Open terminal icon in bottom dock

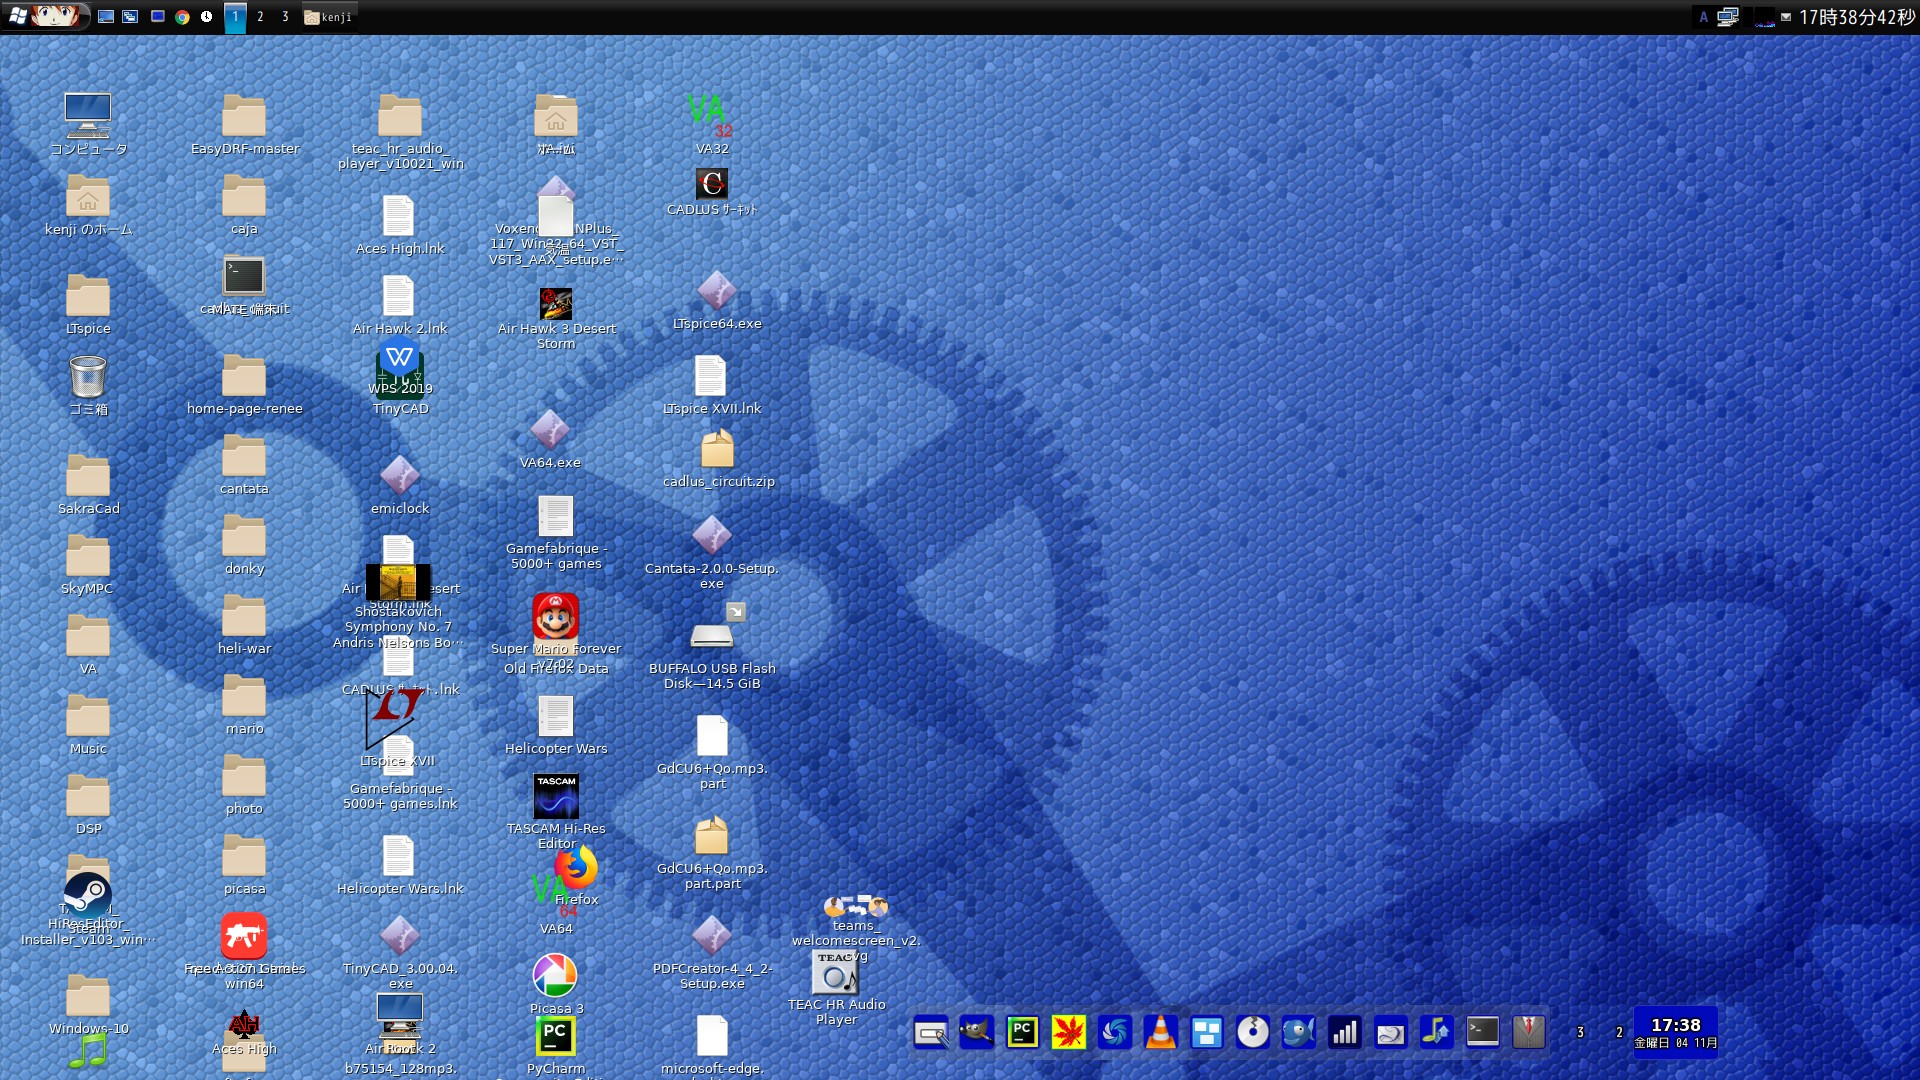click(x=1482, y=1032)
